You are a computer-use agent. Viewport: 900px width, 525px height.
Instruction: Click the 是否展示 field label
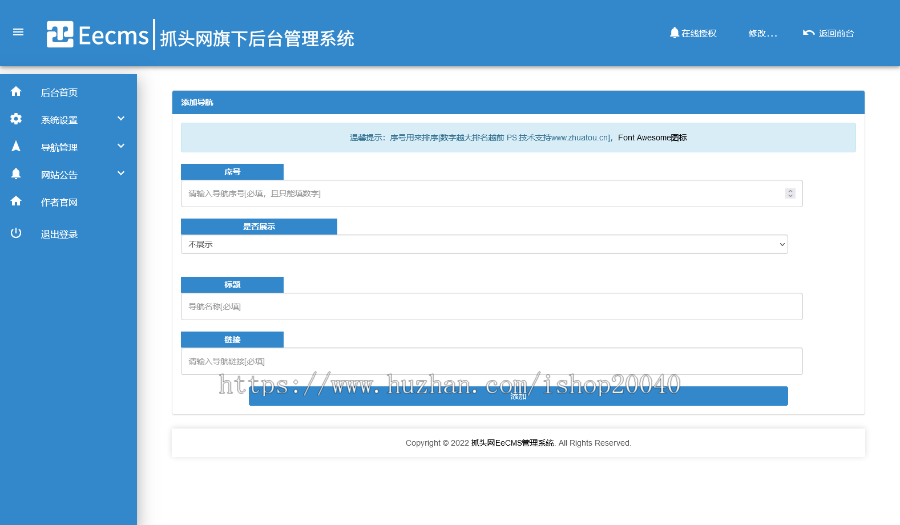coord(259,227)
